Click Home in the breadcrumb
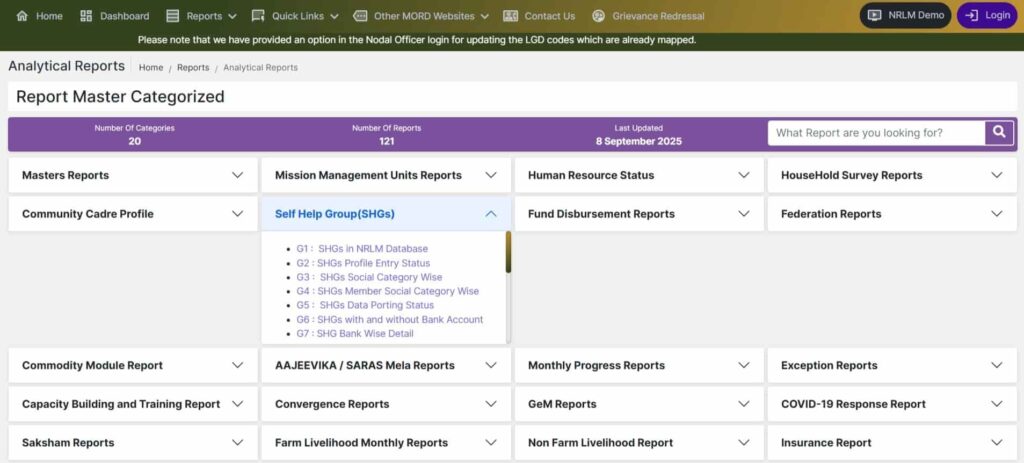 pyautogui.click(x=151, y=67)
